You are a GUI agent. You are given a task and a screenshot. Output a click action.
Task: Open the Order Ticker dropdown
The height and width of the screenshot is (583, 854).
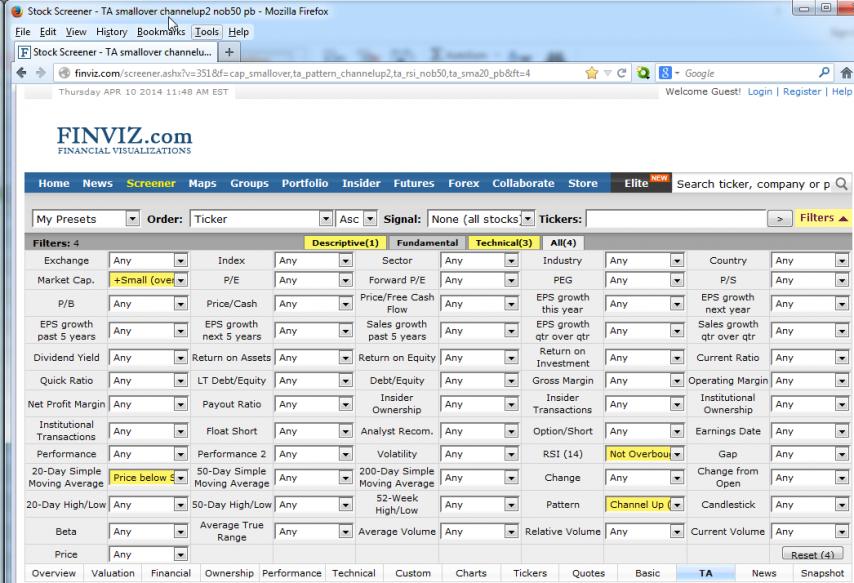pos(261,219)
